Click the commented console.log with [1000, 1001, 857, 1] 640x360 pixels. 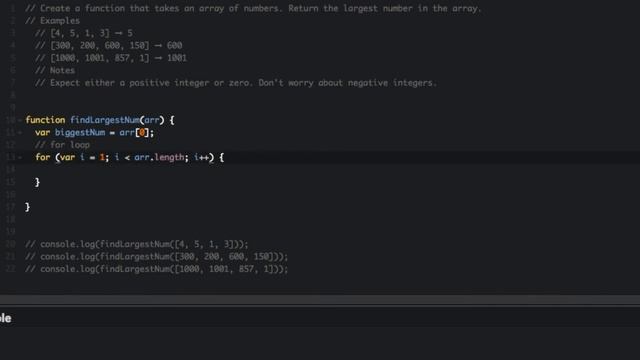click(157, 269)
